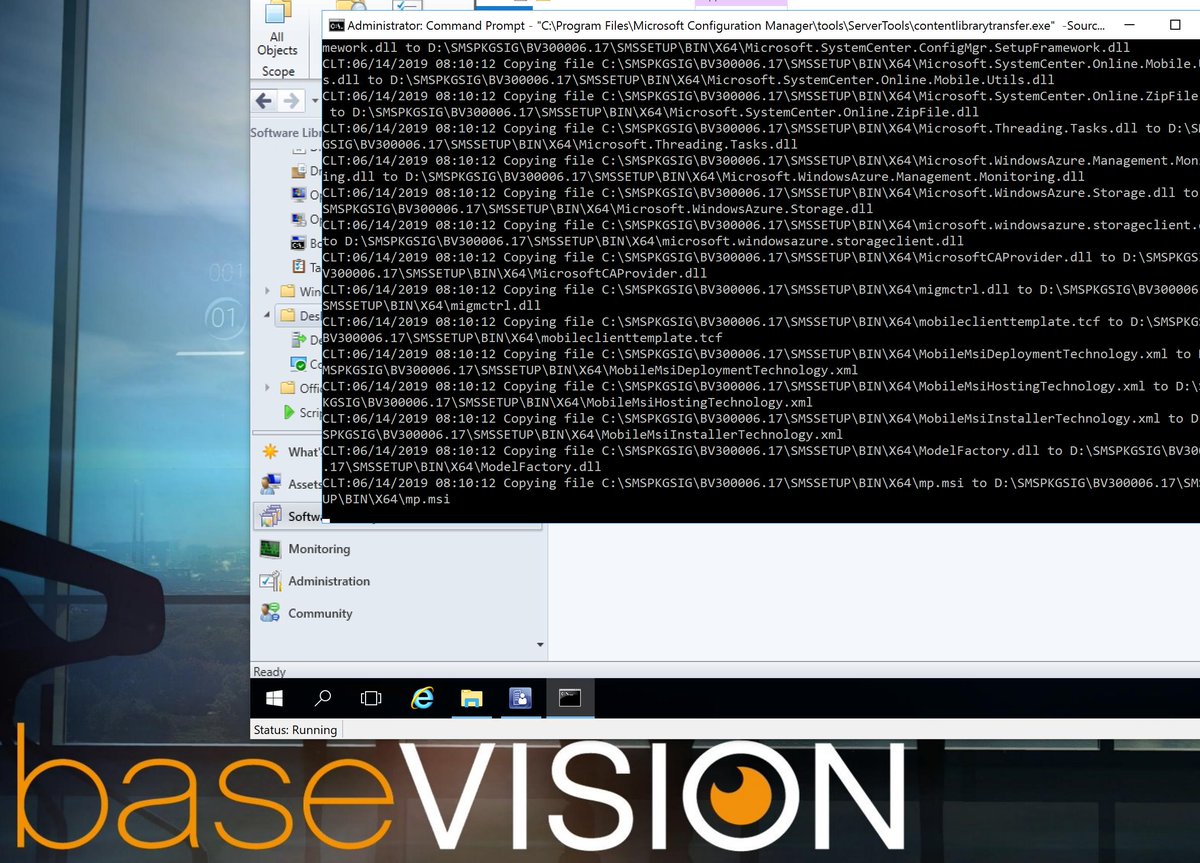Image resolution: width=1200 pixels, height=863 pixels.
Task: Click the mobileclienttemplate.tcf output line
Action: 761,330
